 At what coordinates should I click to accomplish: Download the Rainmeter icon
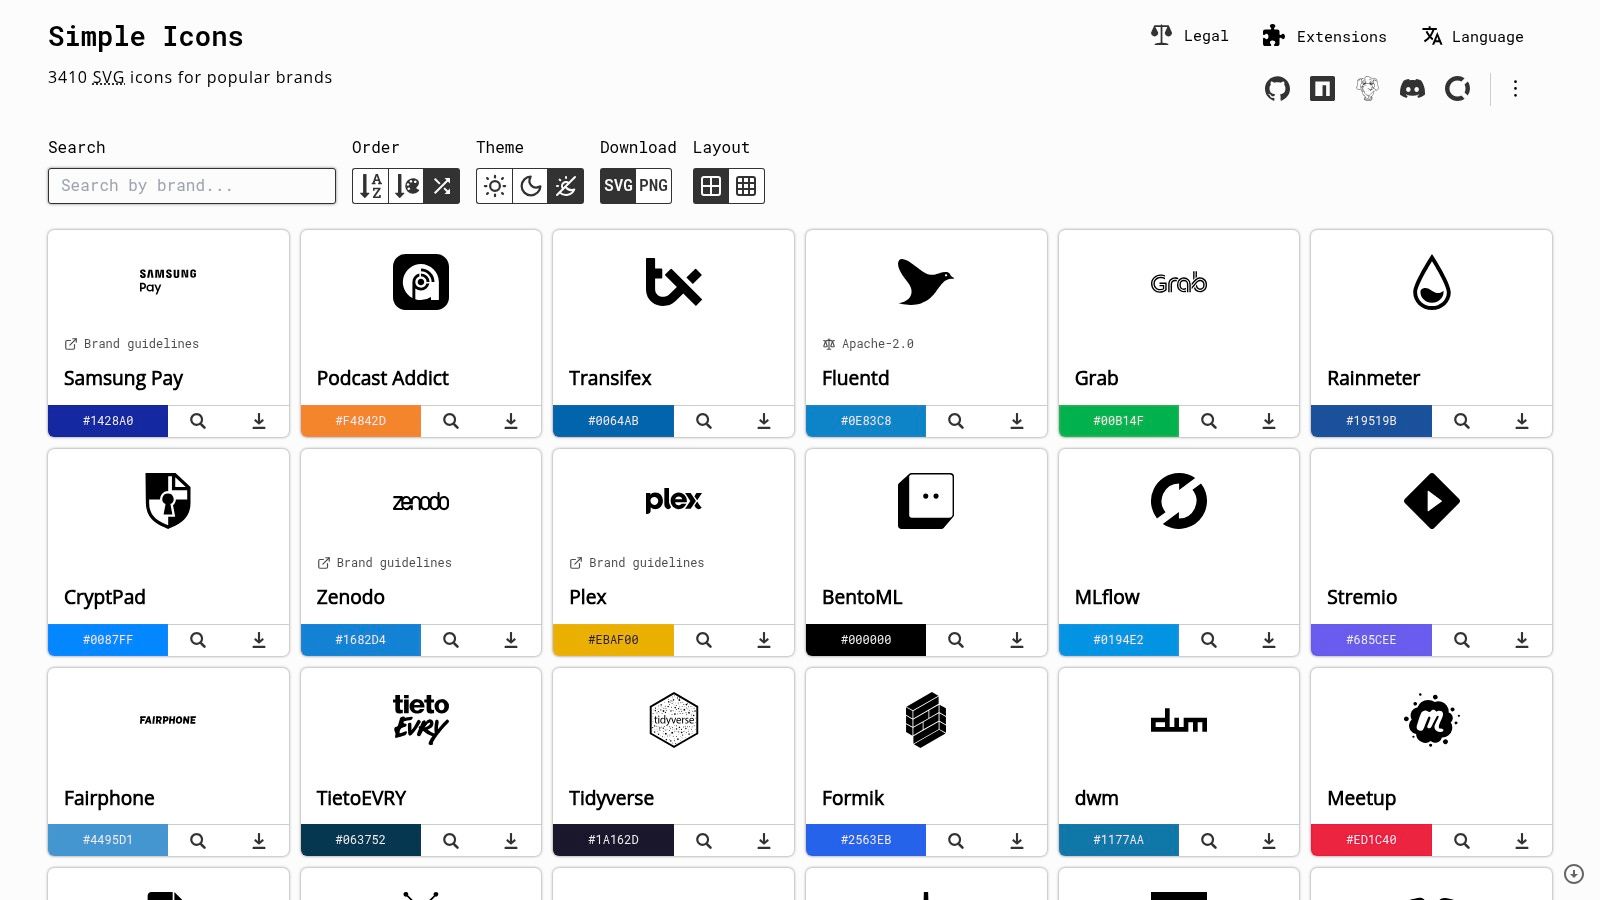(1522, 421)
